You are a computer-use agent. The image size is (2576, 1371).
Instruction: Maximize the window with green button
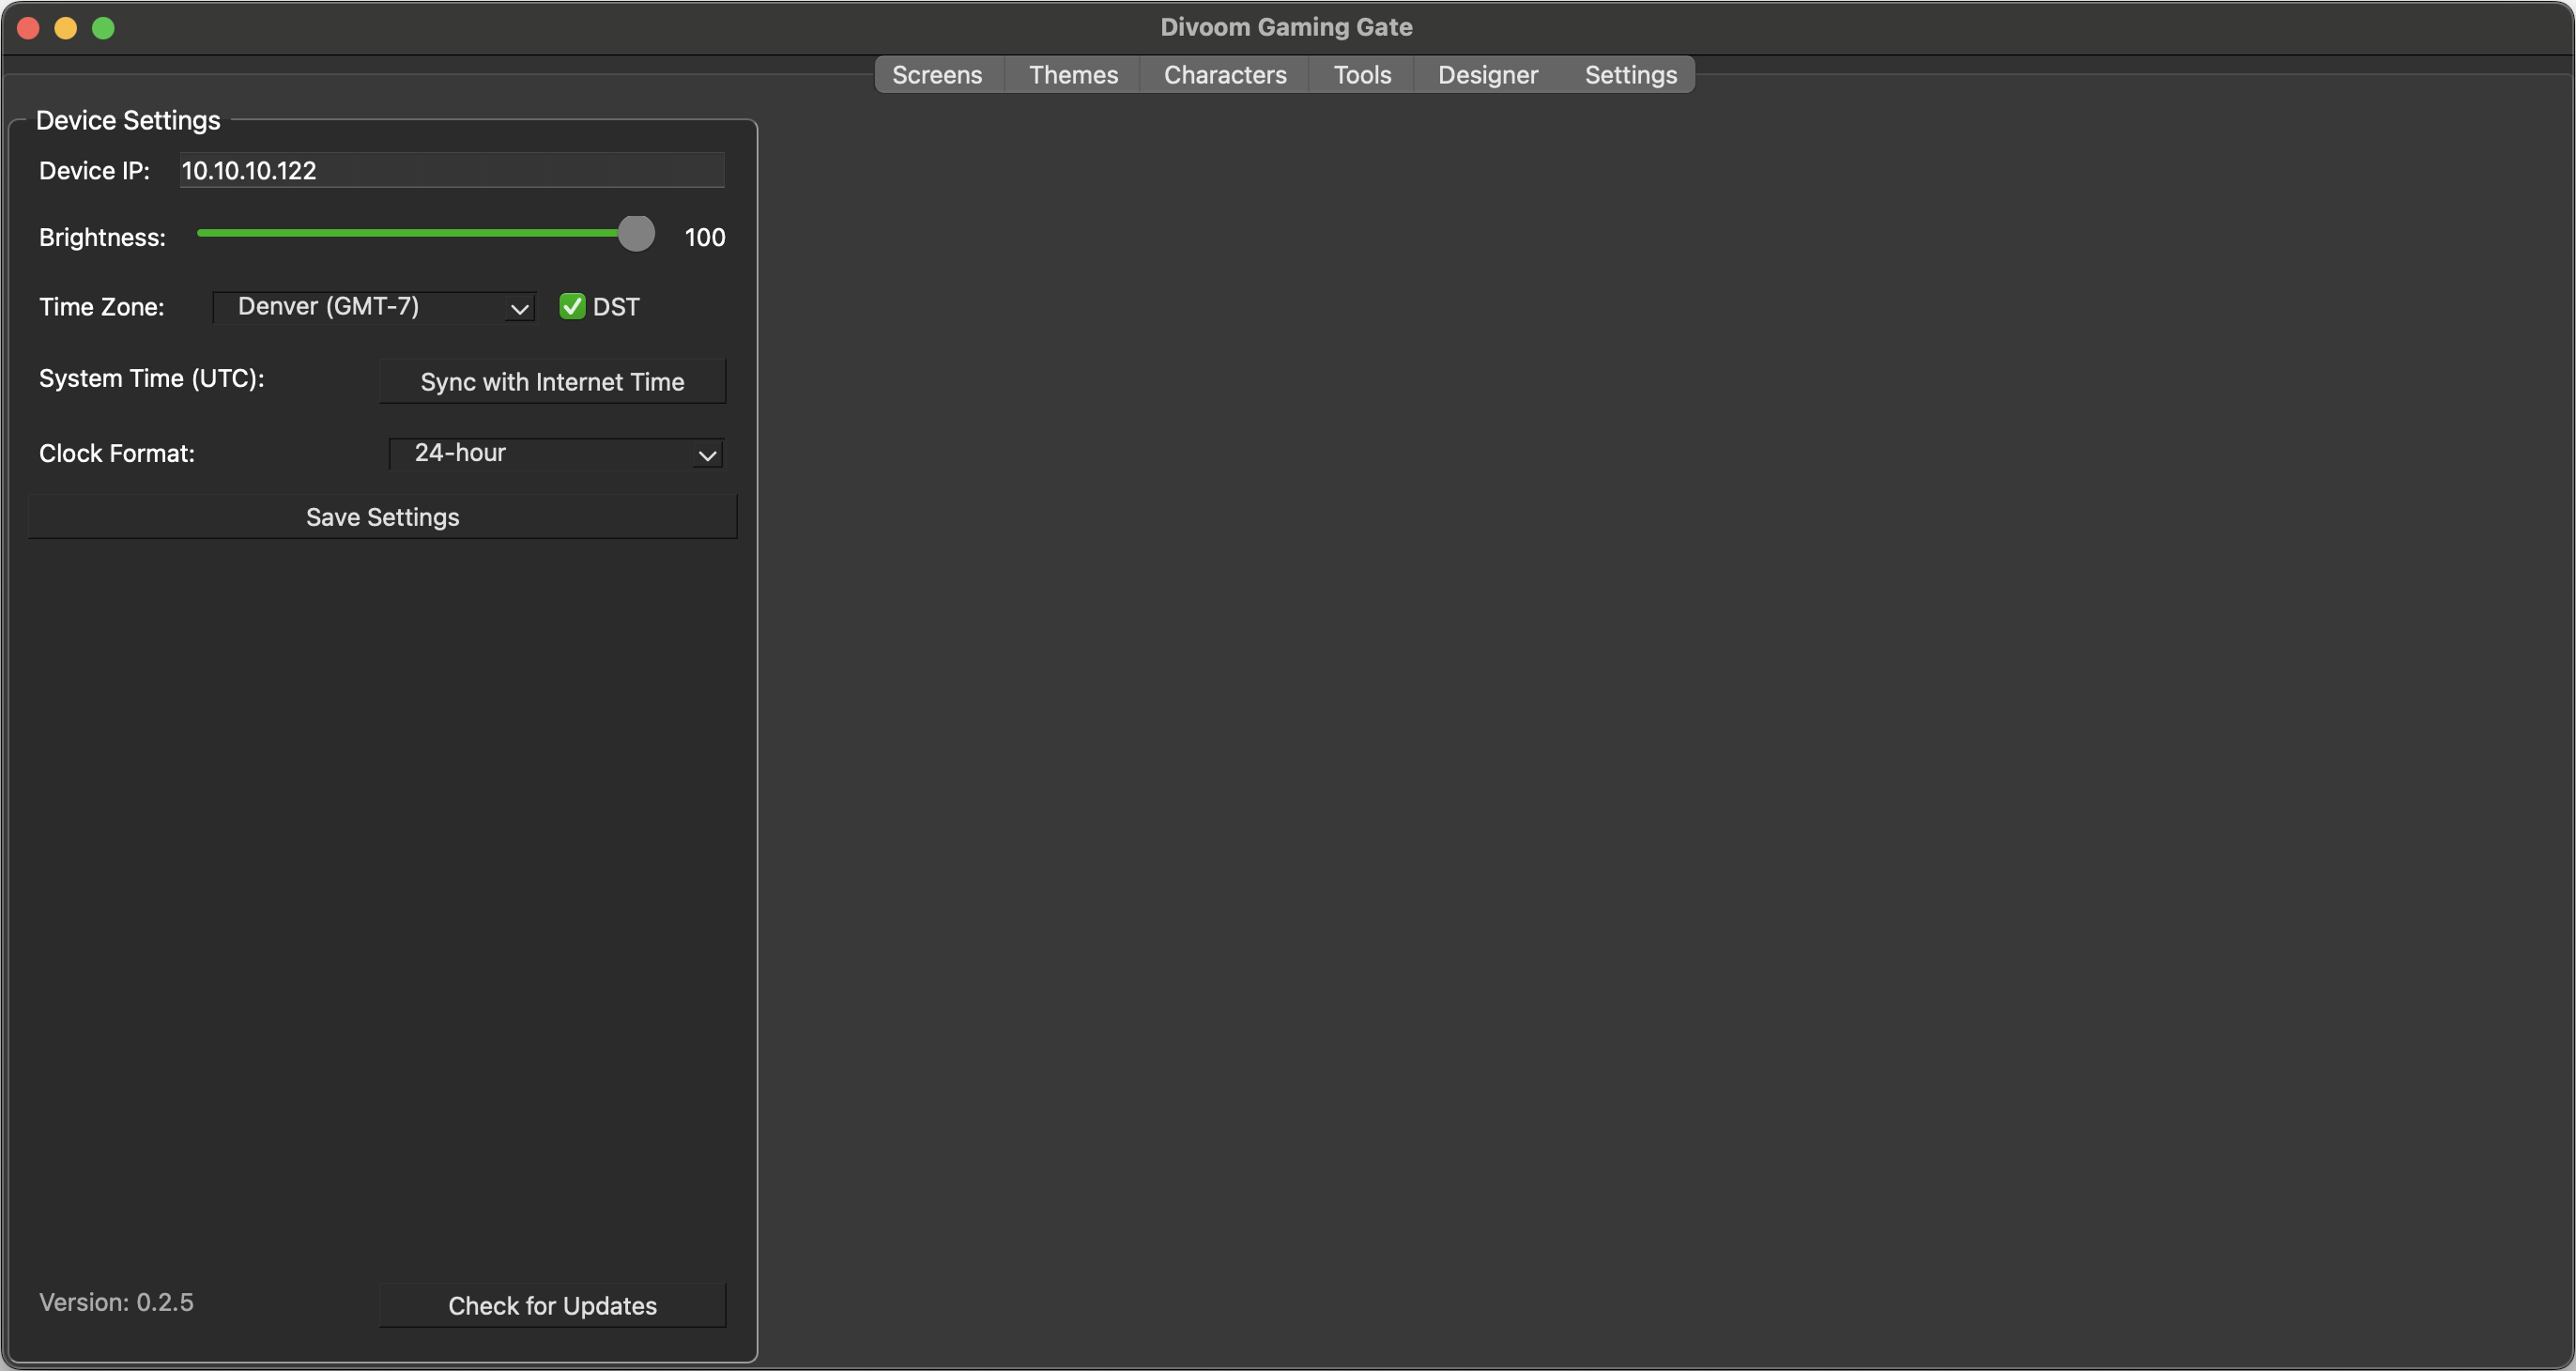(x=104, y=28)
